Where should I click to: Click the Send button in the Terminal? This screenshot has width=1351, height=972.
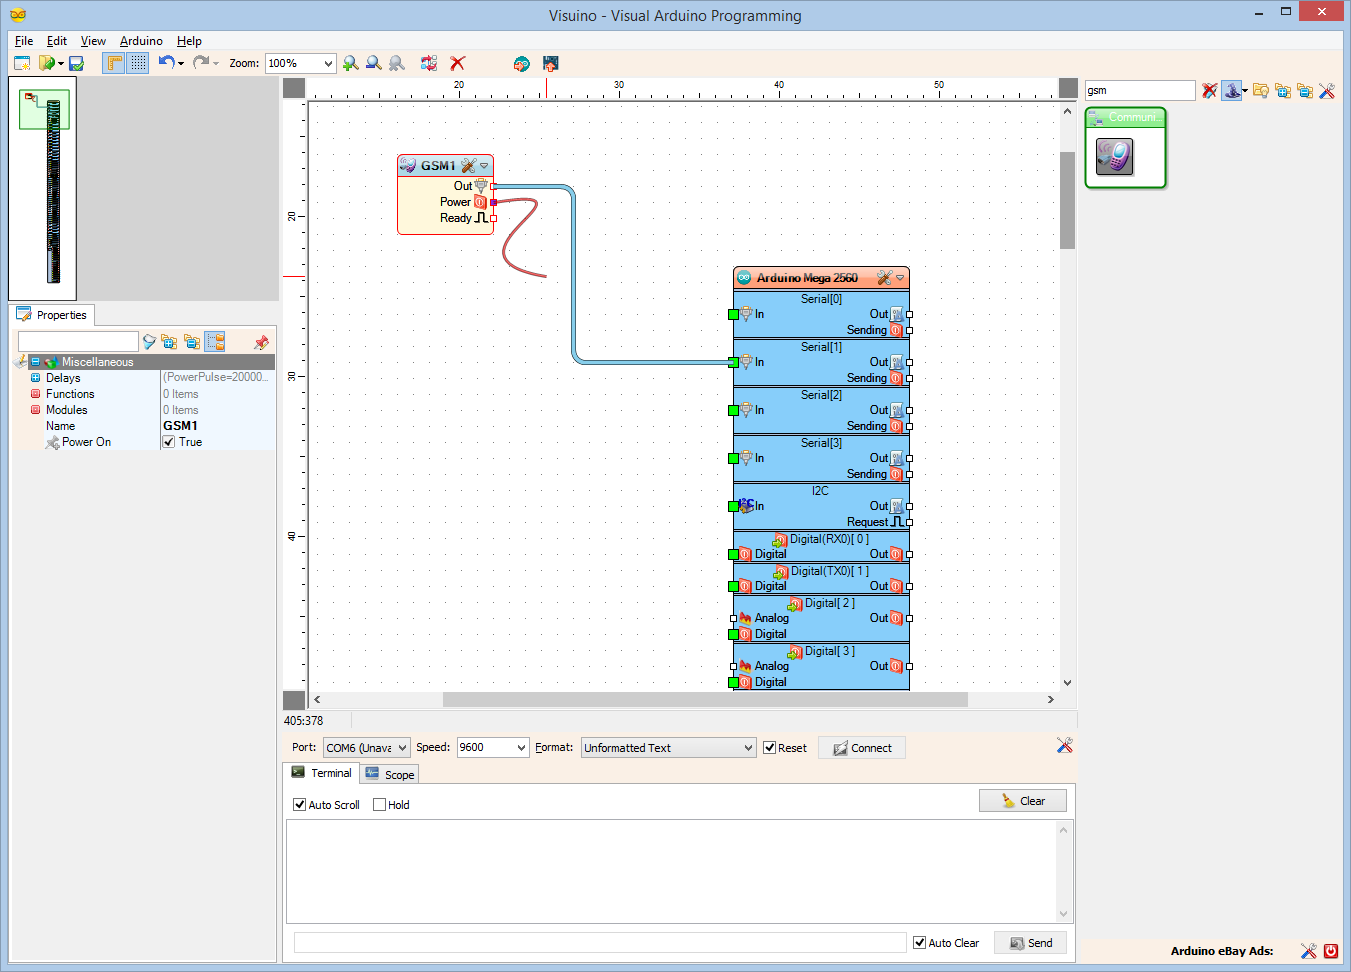coord(1029,941)
